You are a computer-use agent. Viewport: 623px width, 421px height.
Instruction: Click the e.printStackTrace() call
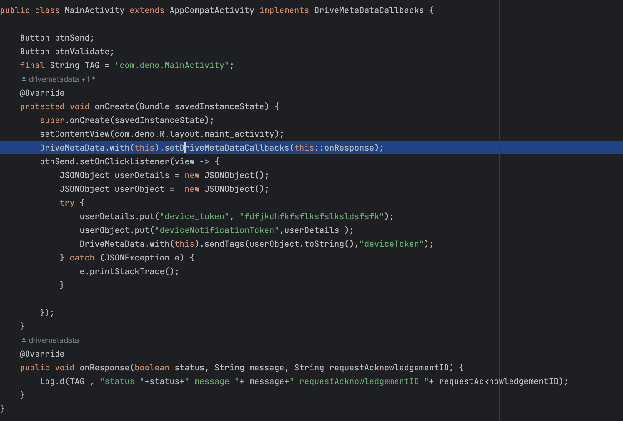[129, 271]
